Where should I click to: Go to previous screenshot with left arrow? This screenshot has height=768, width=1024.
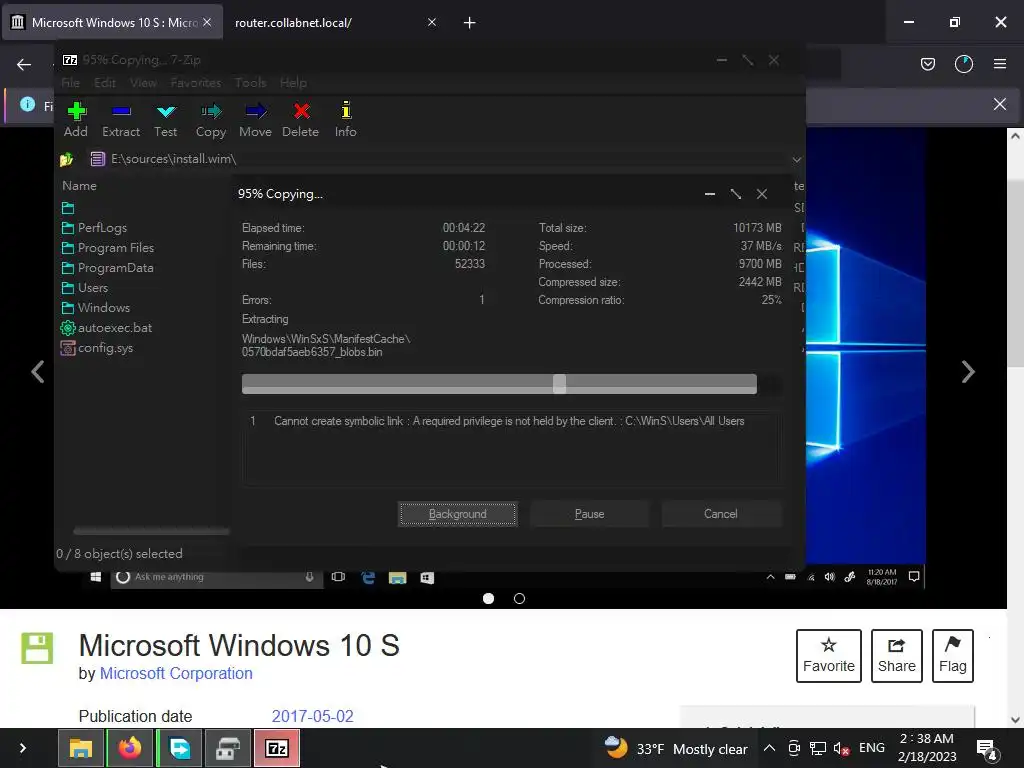click(x=38, y=372)
